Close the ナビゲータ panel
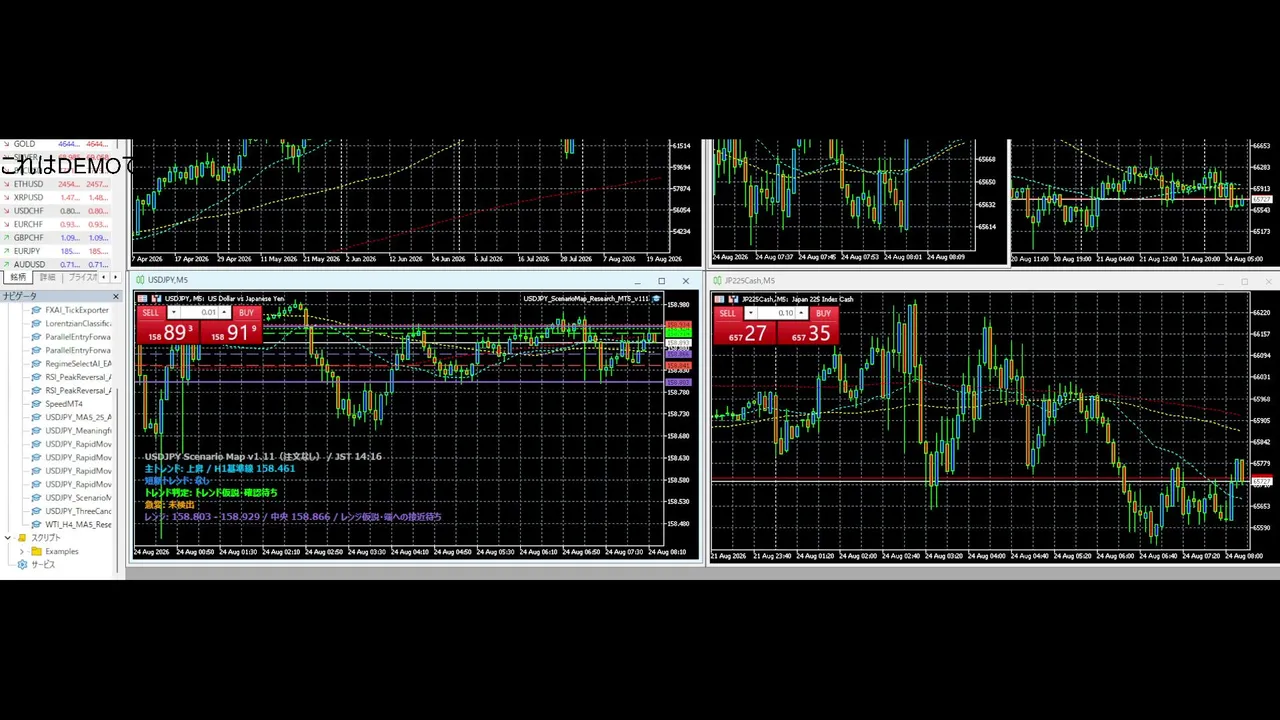This screenshot has height=720, width=1280. (x=115, y=296)
